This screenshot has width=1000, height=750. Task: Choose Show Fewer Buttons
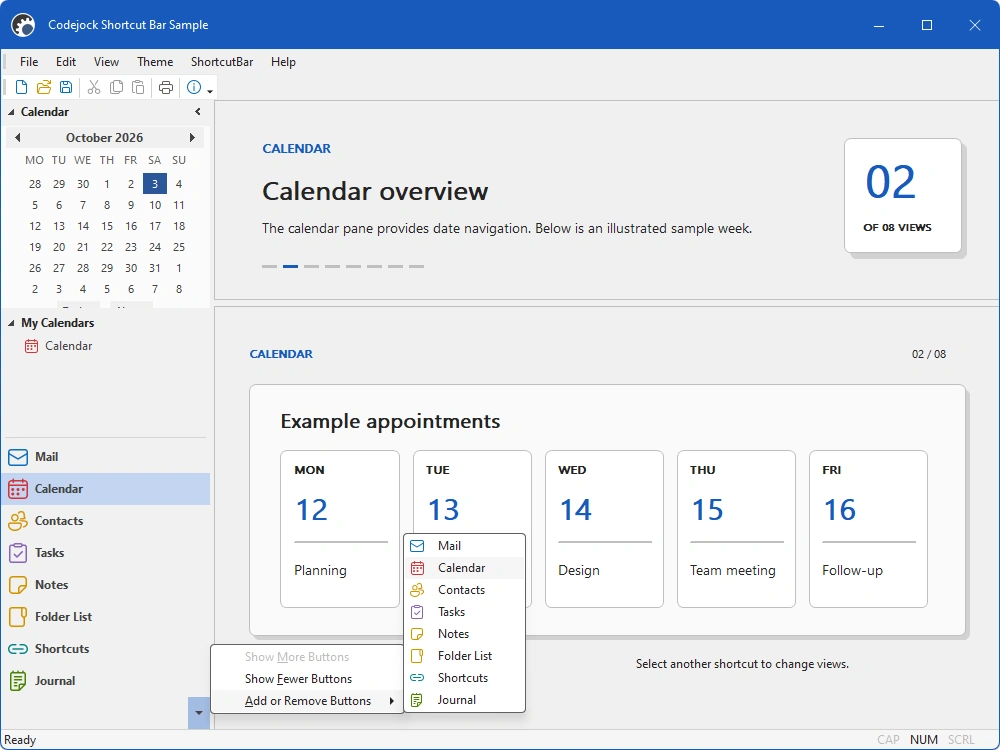pyautogui.click(x=307, y=679)
